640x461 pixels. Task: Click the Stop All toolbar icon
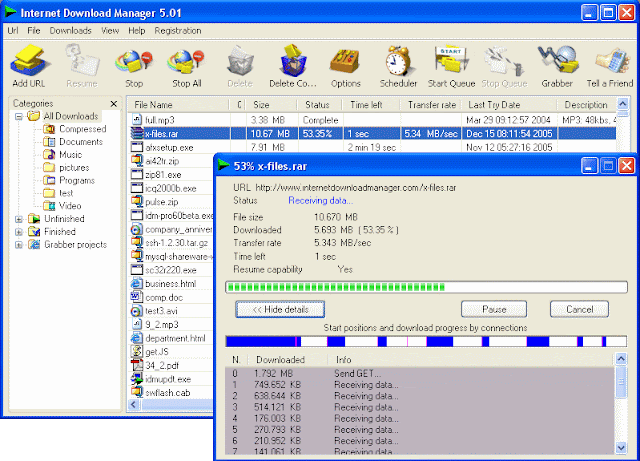[186, 61]
